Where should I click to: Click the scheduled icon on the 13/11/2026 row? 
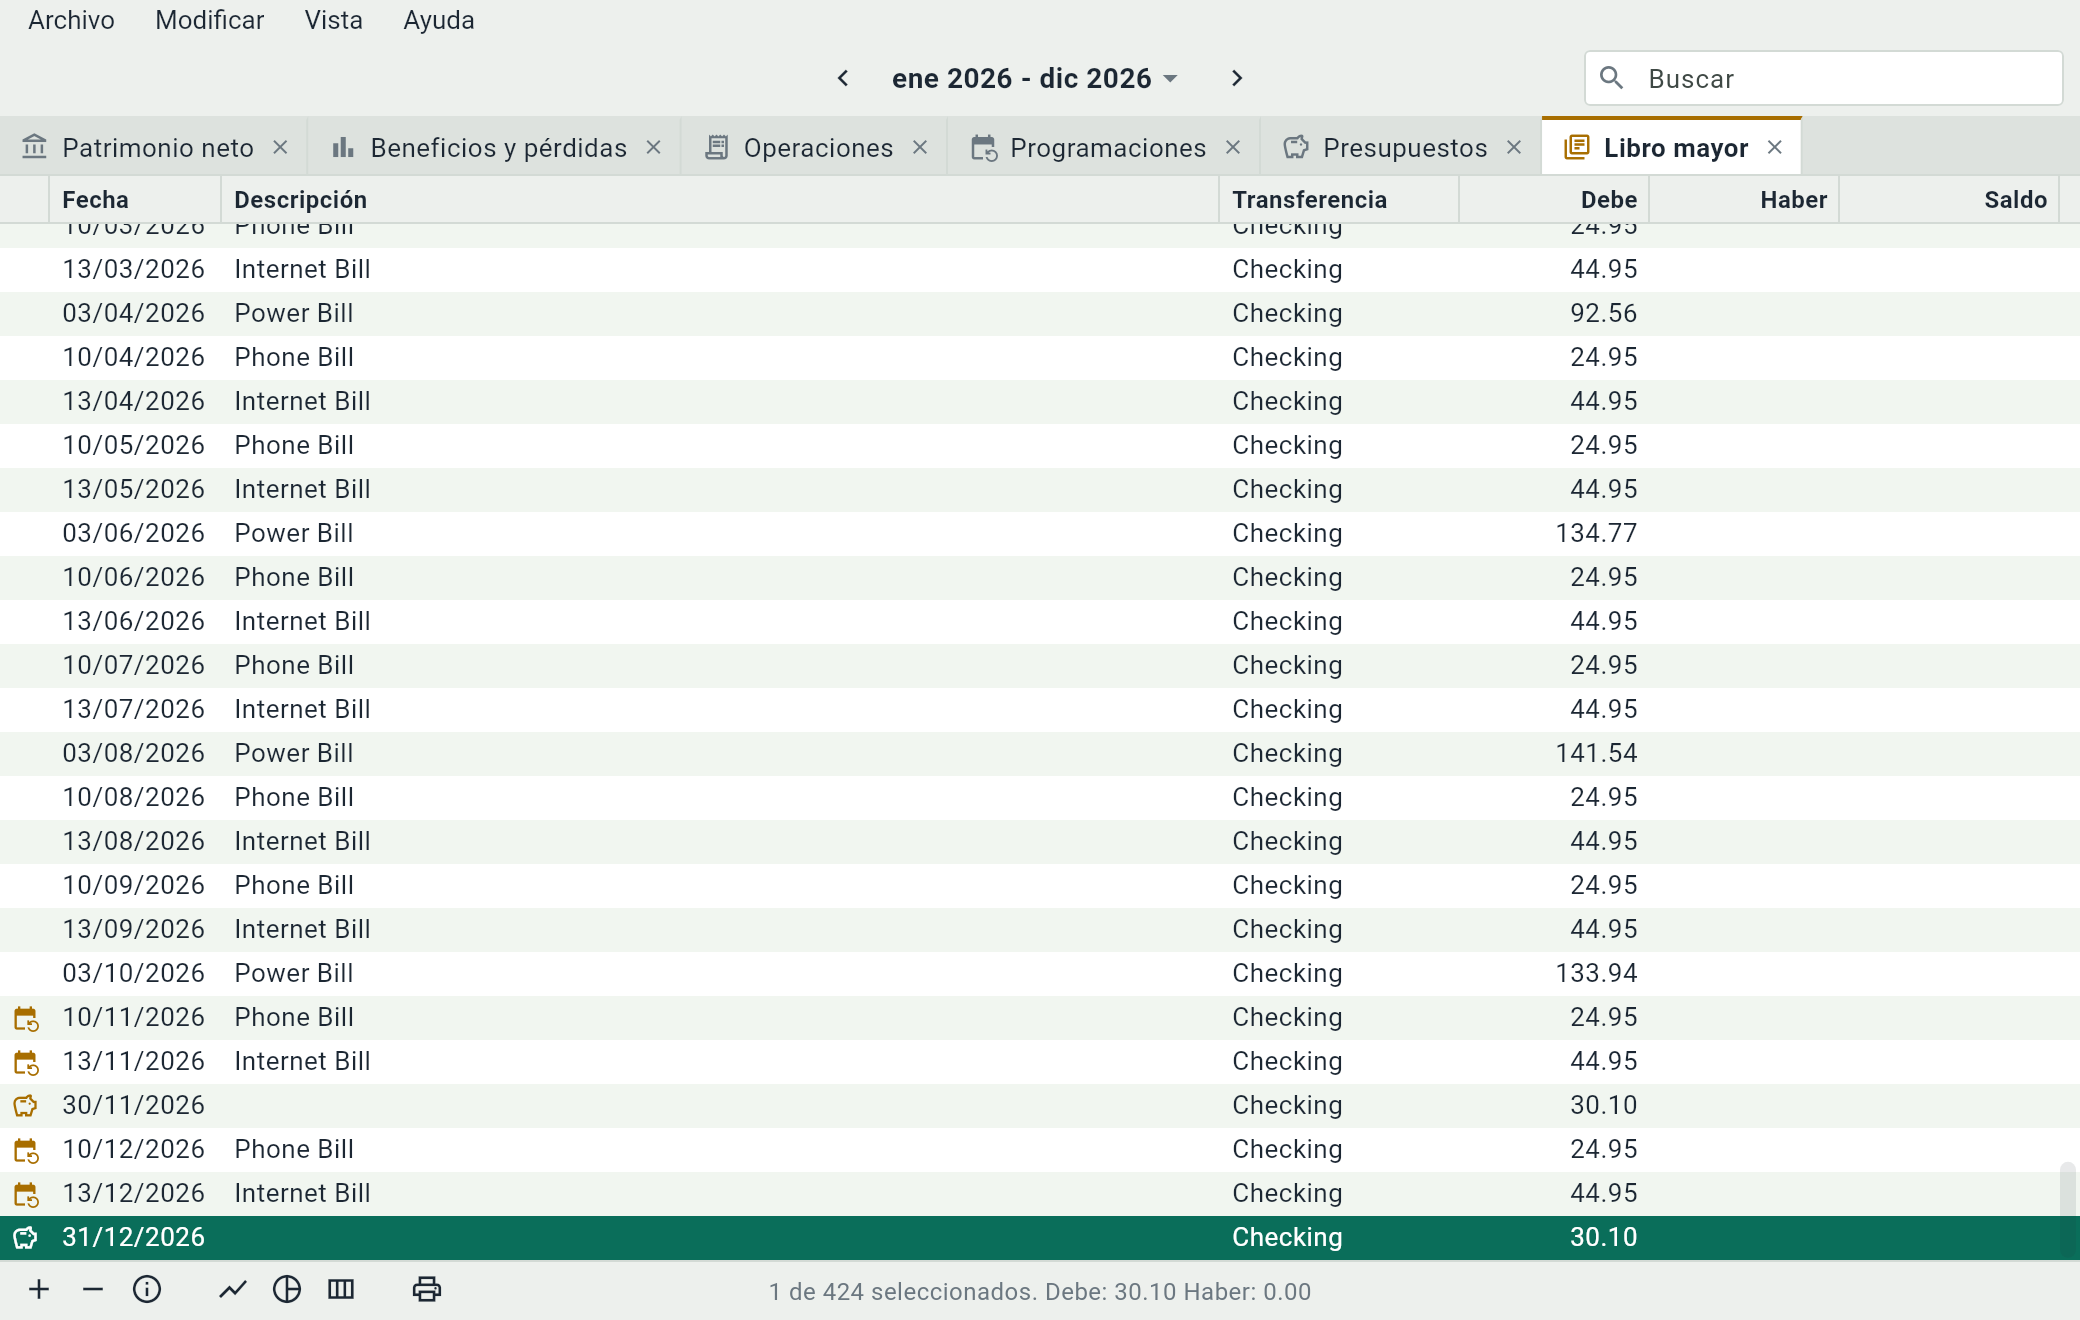26,1063
